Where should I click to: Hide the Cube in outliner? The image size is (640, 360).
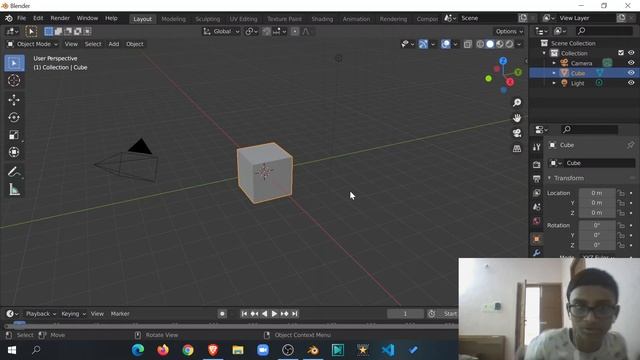(631, 73)
